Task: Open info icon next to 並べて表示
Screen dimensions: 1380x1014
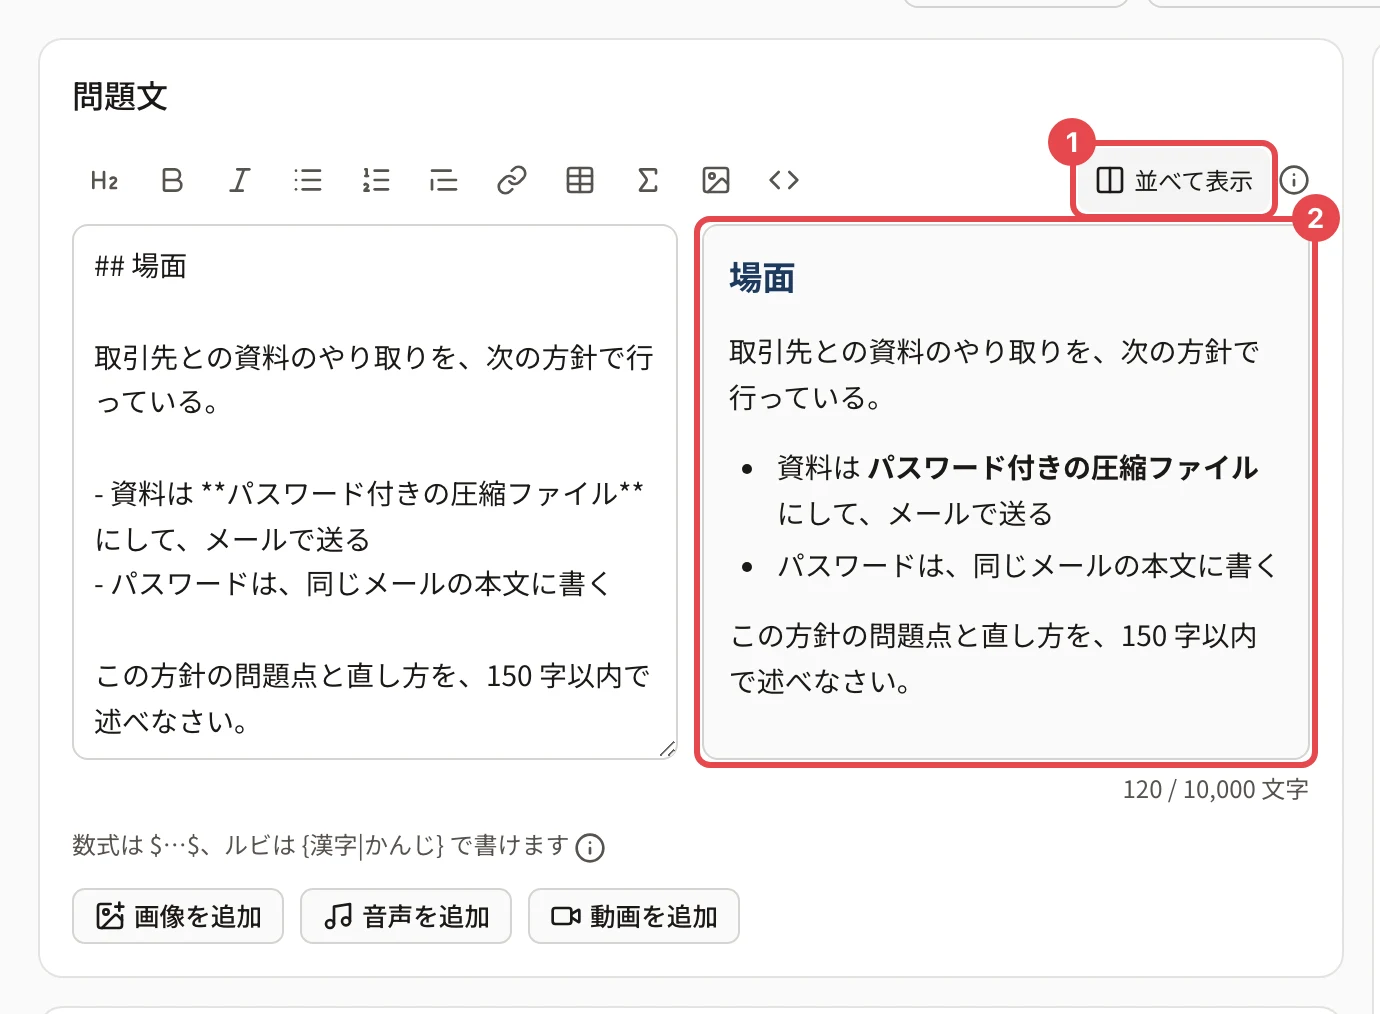Action: click(x=1294, y=180)
